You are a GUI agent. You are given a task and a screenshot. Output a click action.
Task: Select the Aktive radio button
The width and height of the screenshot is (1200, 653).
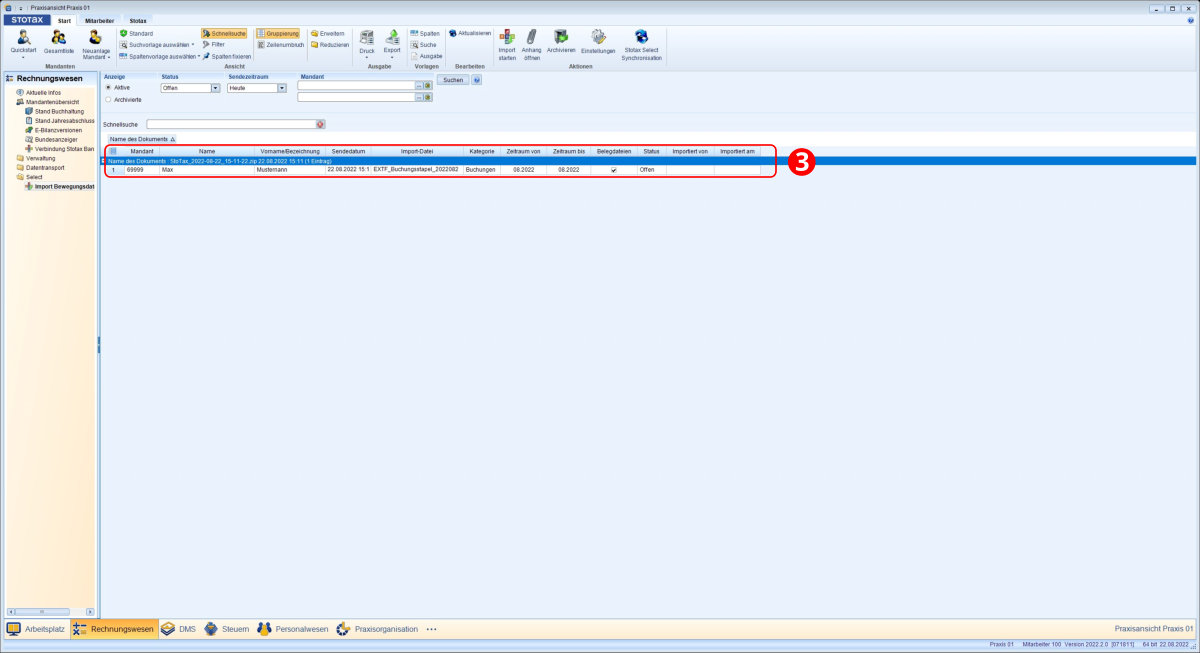[x=108, y=88]
